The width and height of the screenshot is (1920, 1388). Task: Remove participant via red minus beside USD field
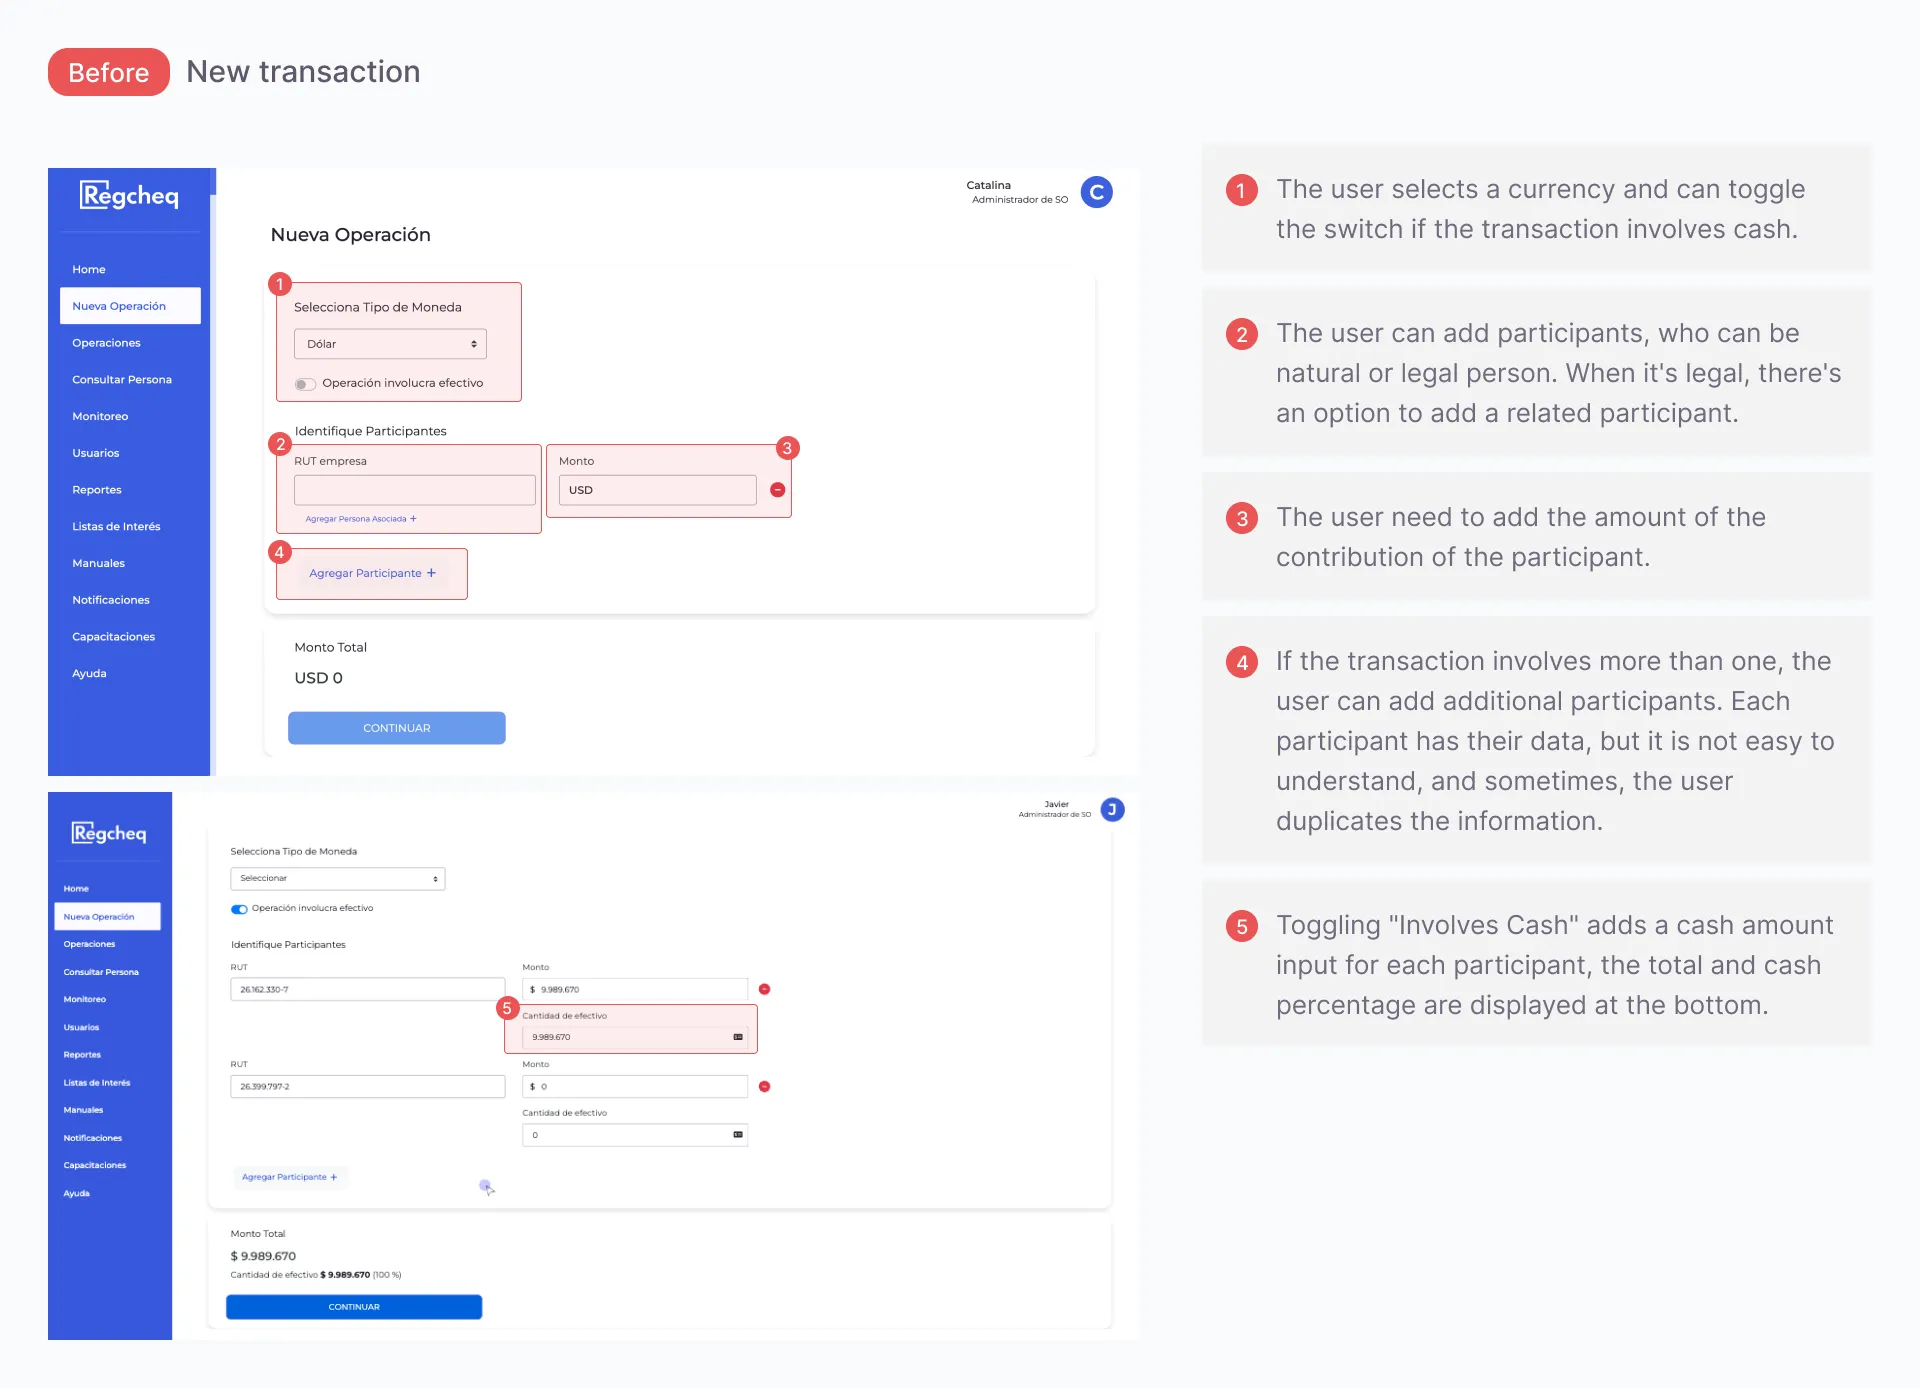pos(778,490)
